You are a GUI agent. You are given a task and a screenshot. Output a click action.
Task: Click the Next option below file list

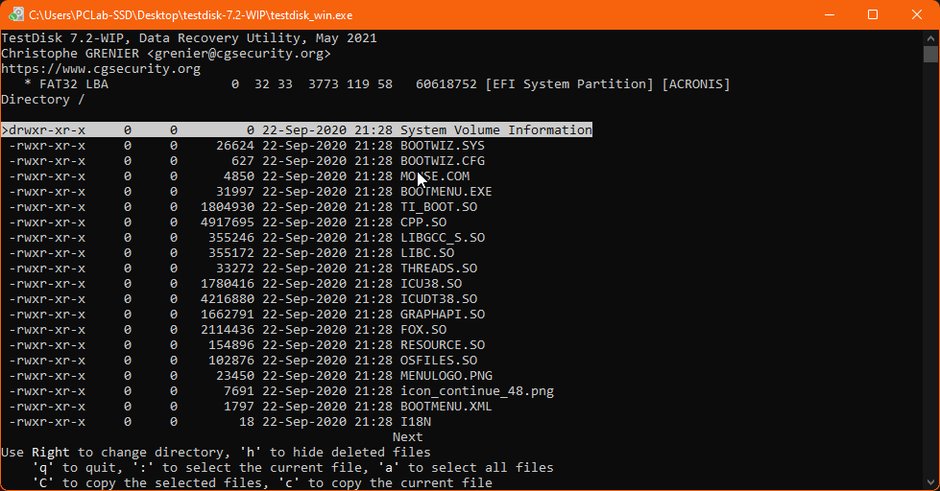408,437
